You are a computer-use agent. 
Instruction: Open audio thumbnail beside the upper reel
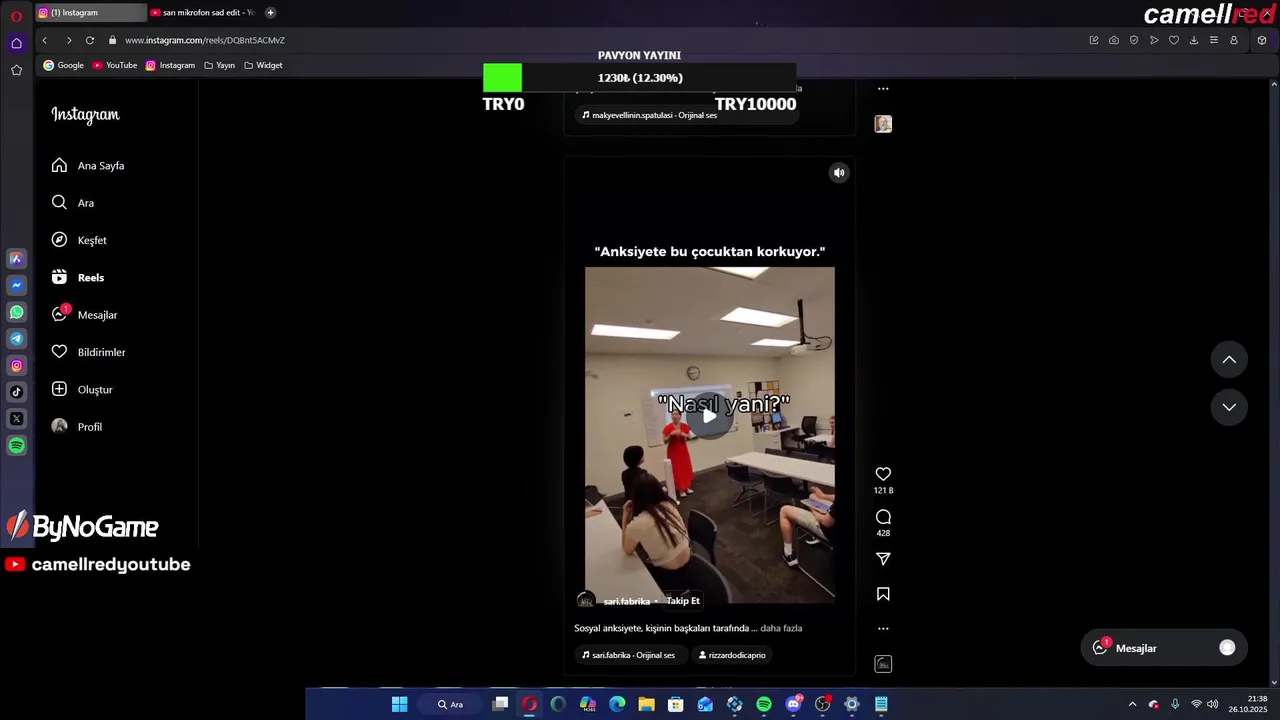coord(883,124)
